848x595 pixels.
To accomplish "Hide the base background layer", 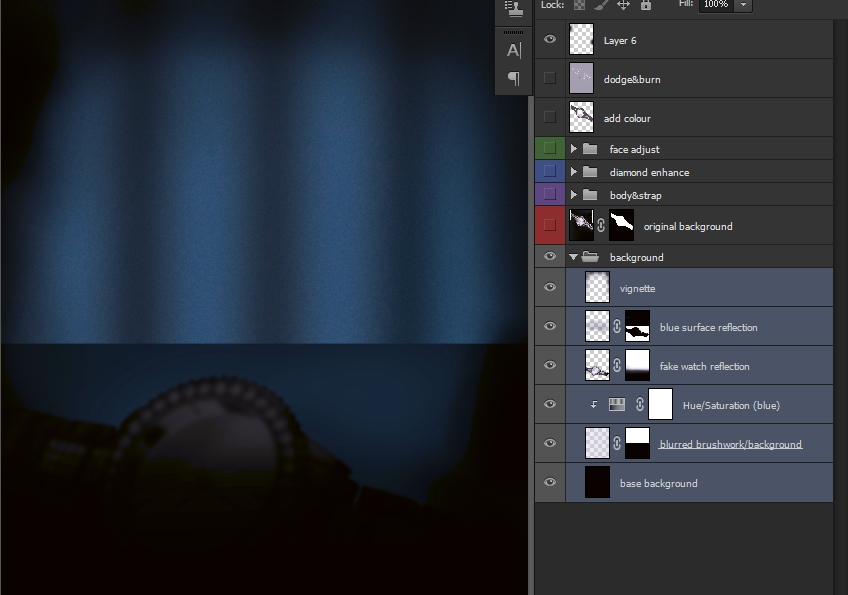I will [x=550, y=482].
